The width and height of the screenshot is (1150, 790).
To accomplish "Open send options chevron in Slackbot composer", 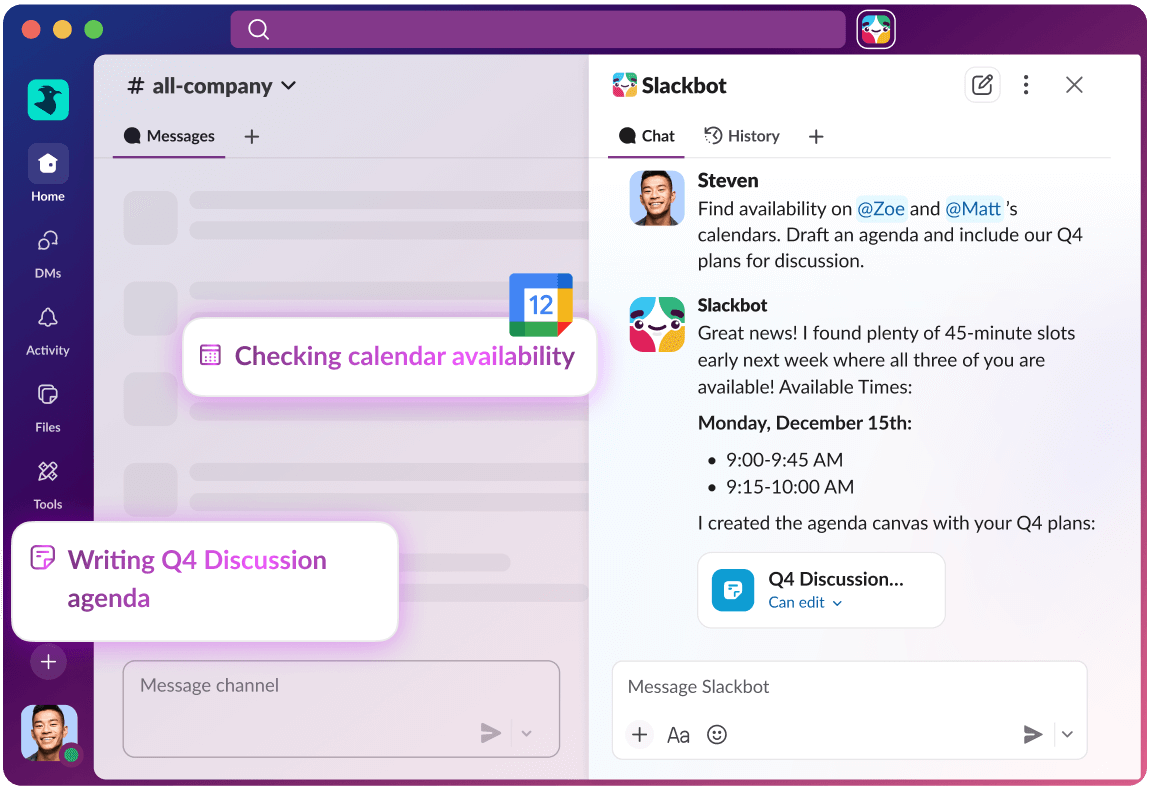I will [1067, 734].
